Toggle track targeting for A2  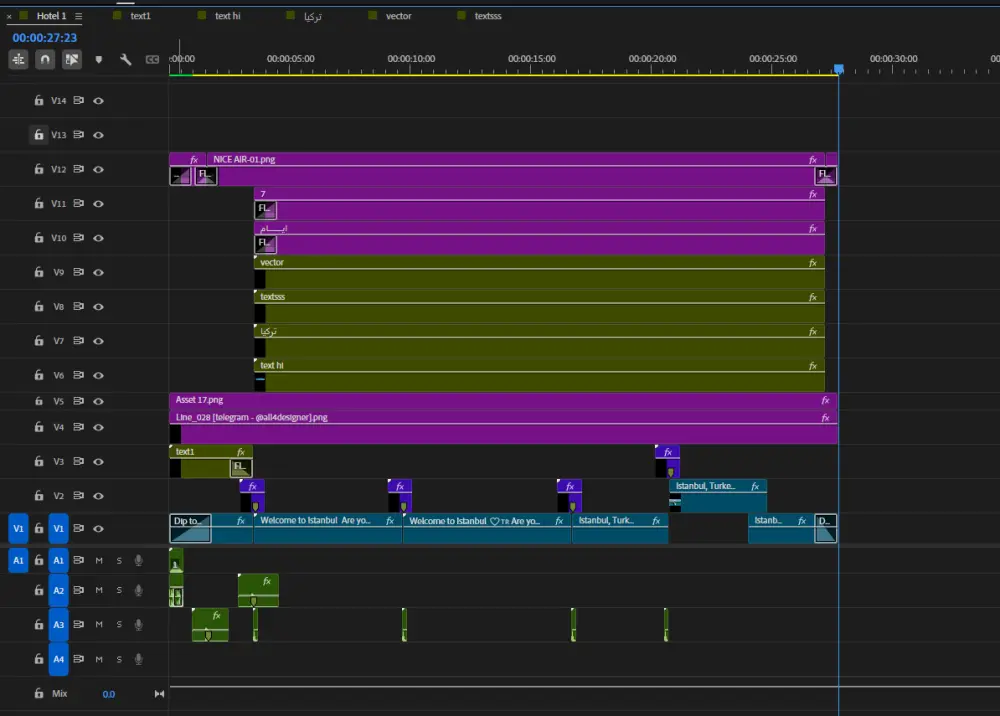pyautogui.click(x=59, y=590)
